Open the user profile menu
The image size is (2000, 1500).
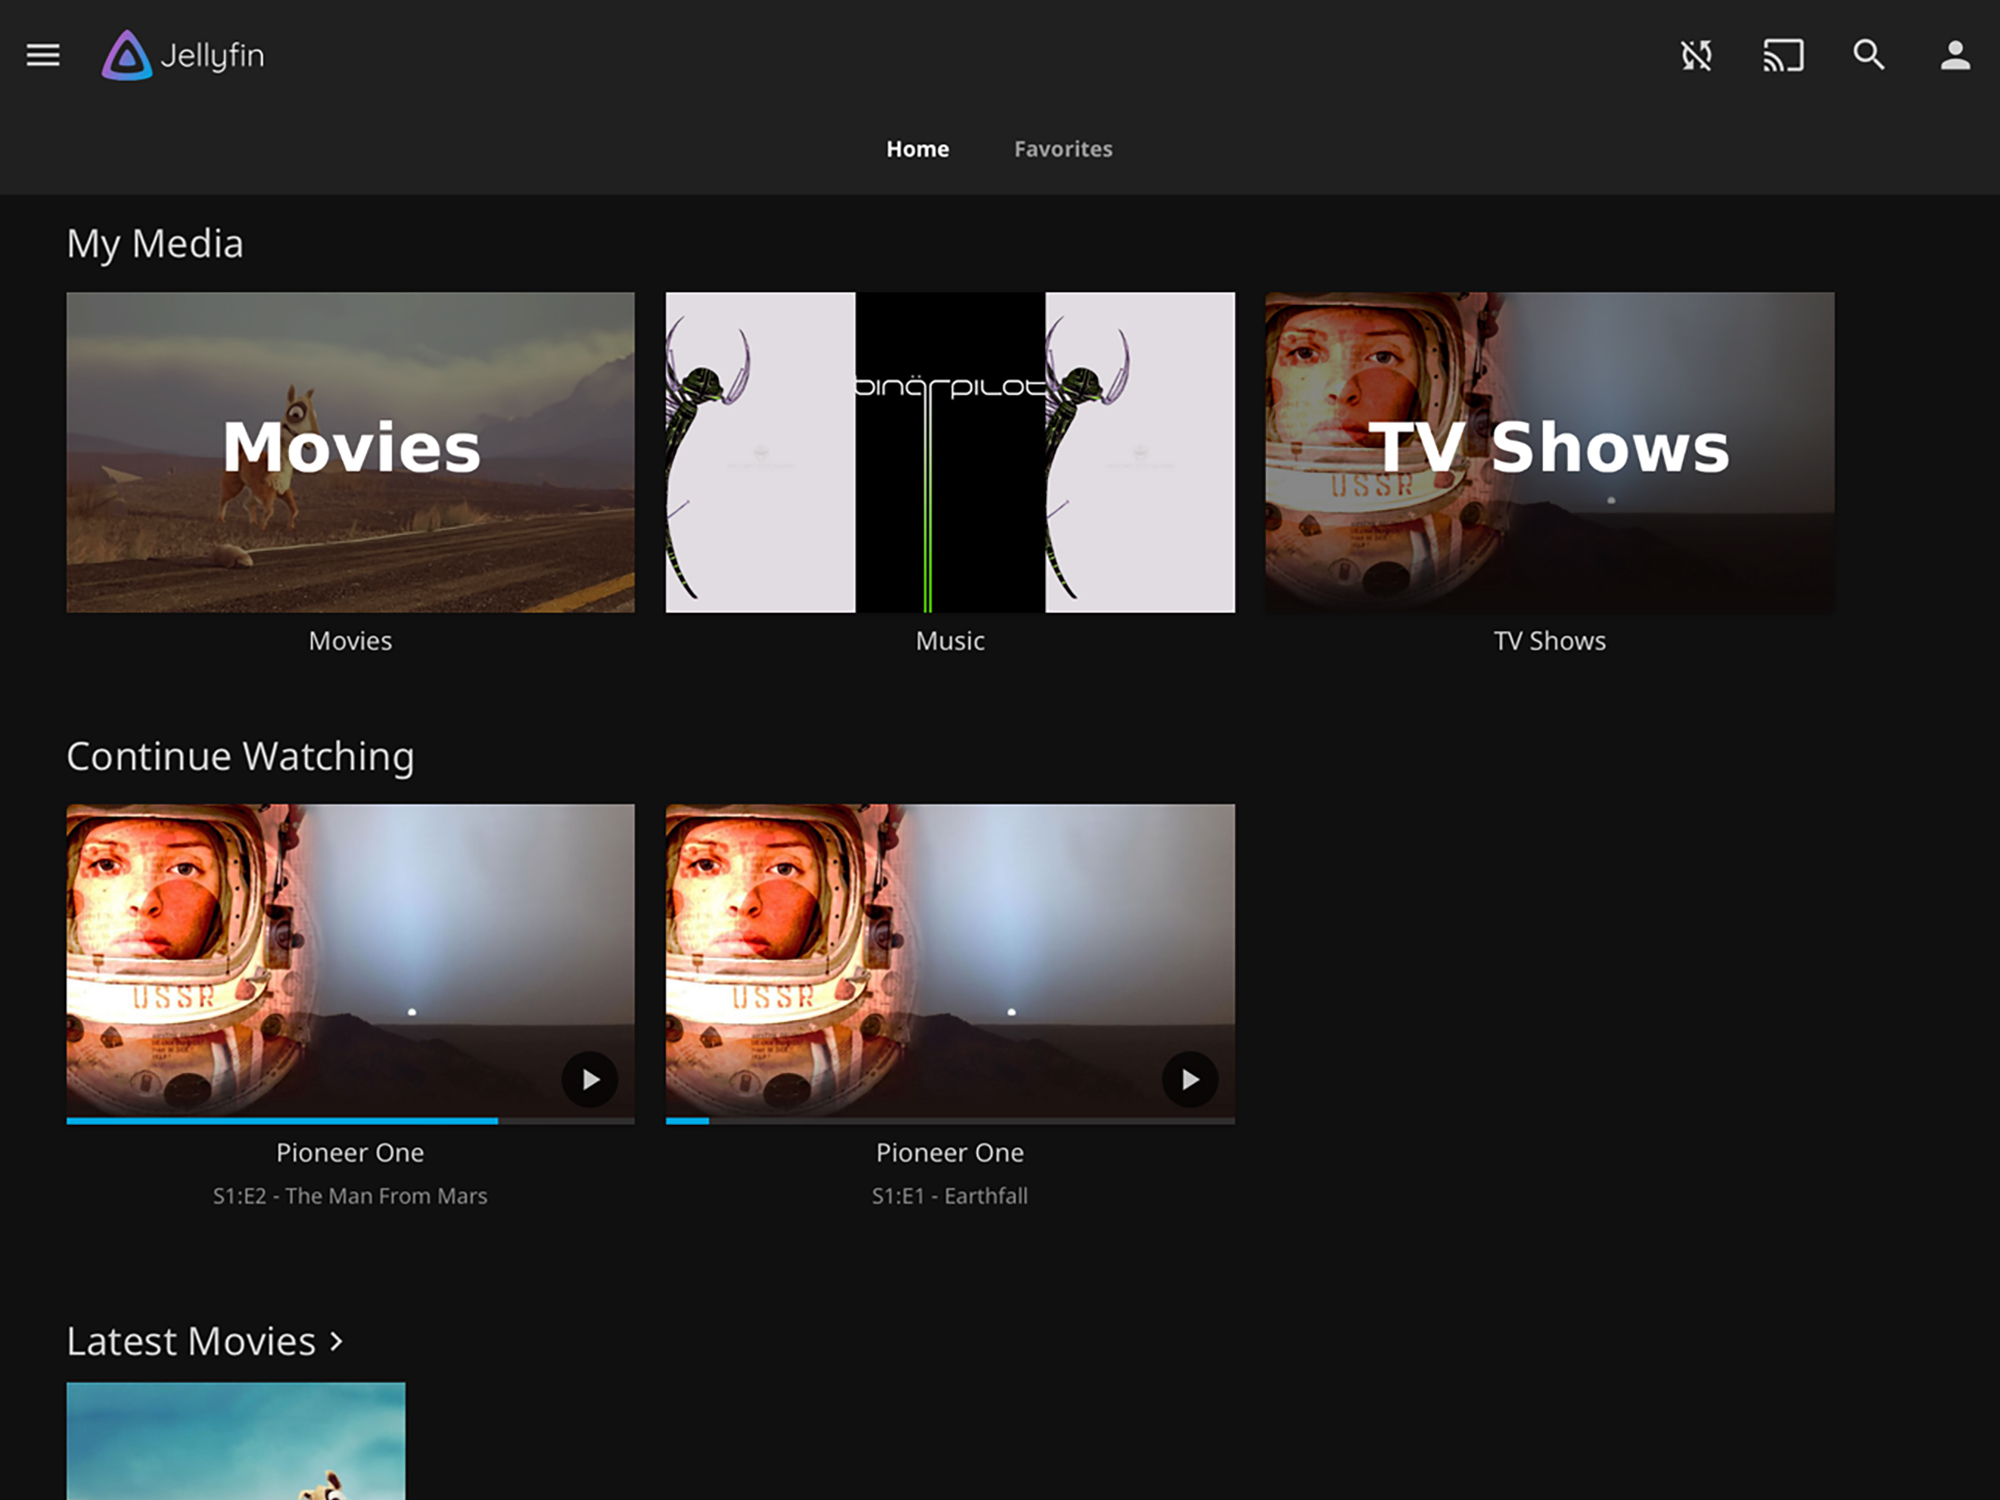pyautogui.click(x=1955, y=57)
